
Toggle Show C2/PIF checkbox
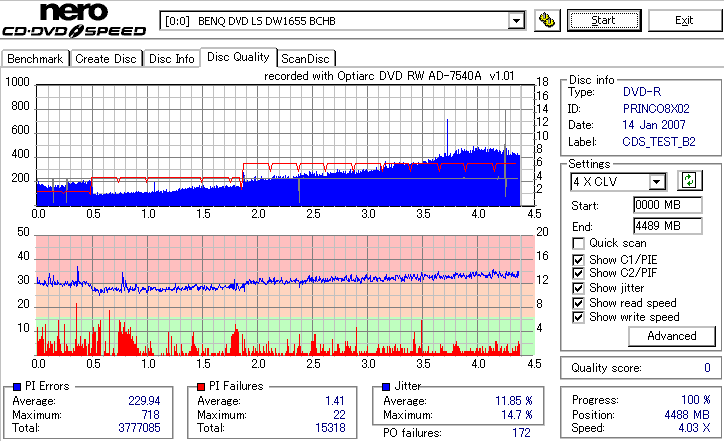[578, 273]
